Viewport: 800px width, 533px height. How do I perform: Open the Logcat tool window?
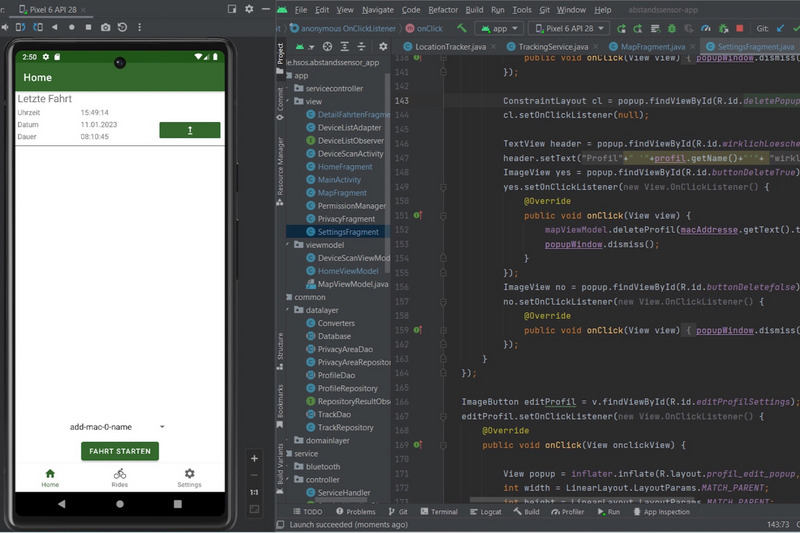point(486,512)
